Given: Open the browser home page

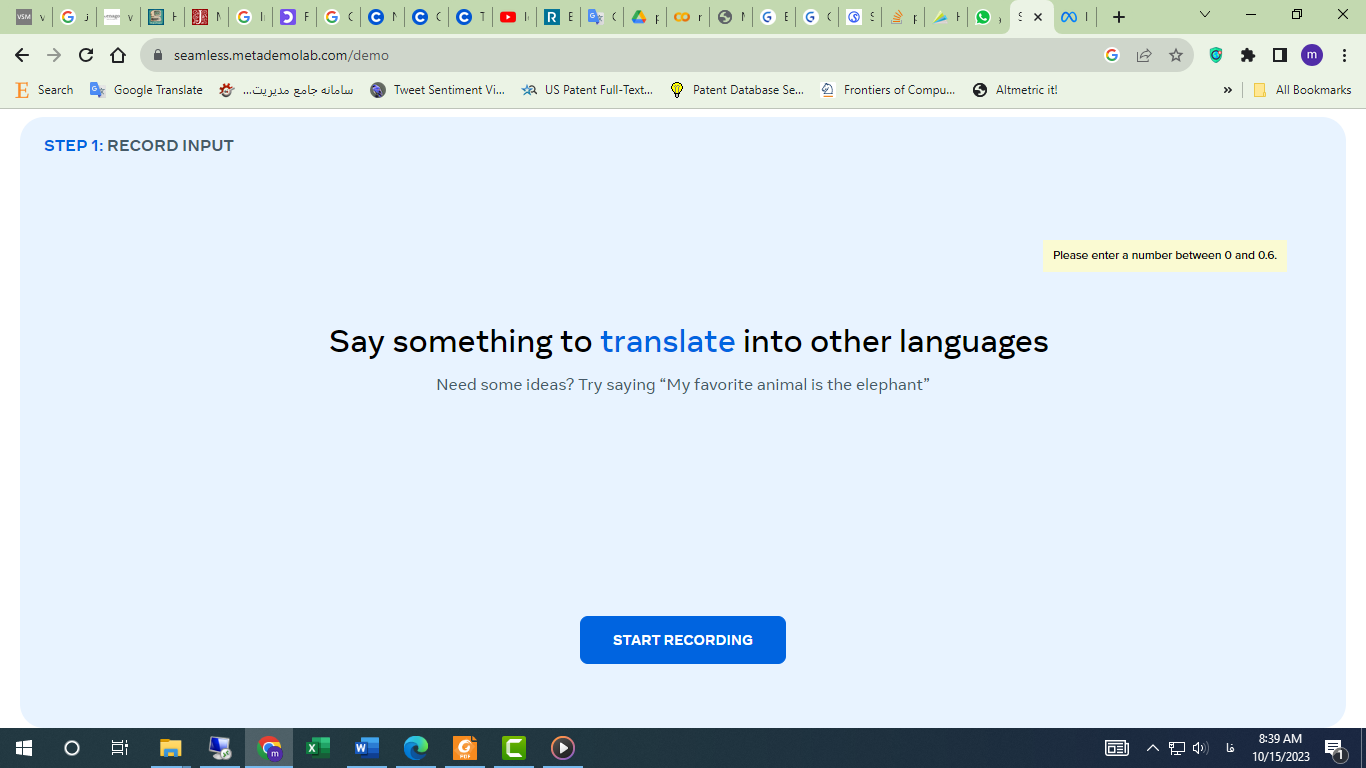Looking at the screenshot, I should click(x=118, y=55).
